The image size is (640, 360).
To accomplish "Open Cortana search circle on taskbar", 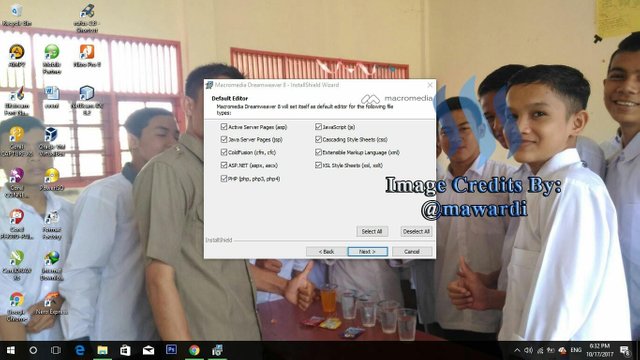I will (x=33, y=350).
